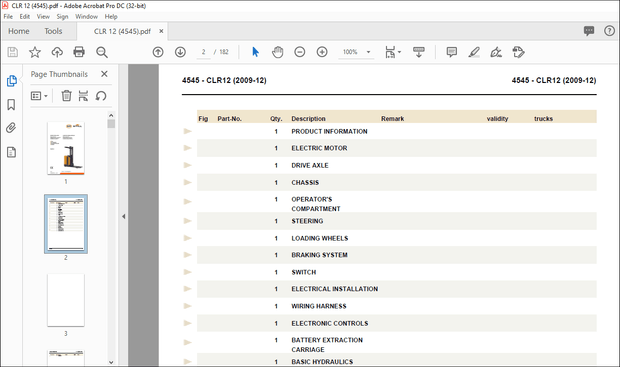Screen dimensions: 620x367
Task: Delete selected page with trash icon
Action: [x=66, y=96]
